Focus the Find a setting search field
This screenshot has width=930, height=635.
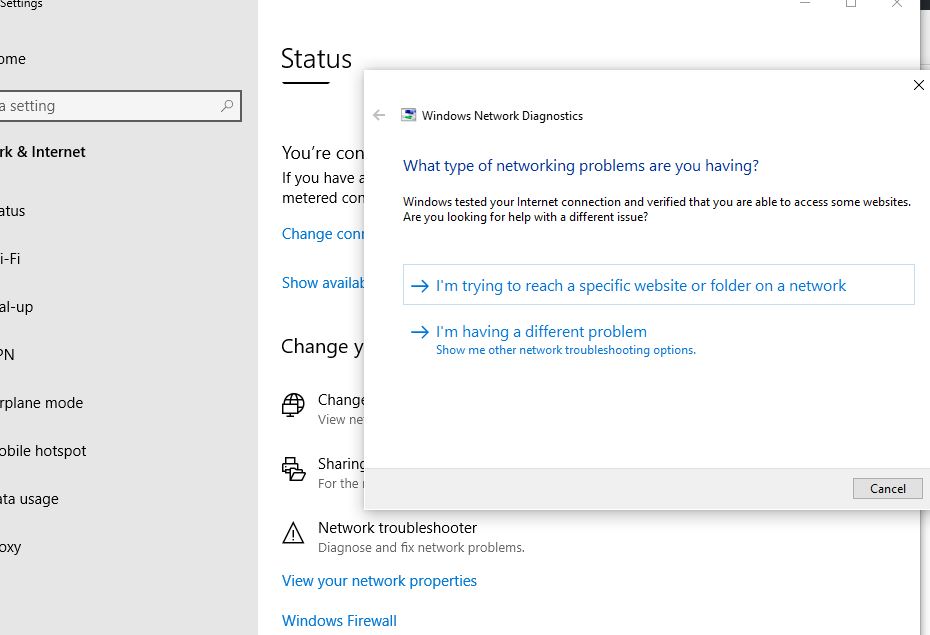click(110, 106)
